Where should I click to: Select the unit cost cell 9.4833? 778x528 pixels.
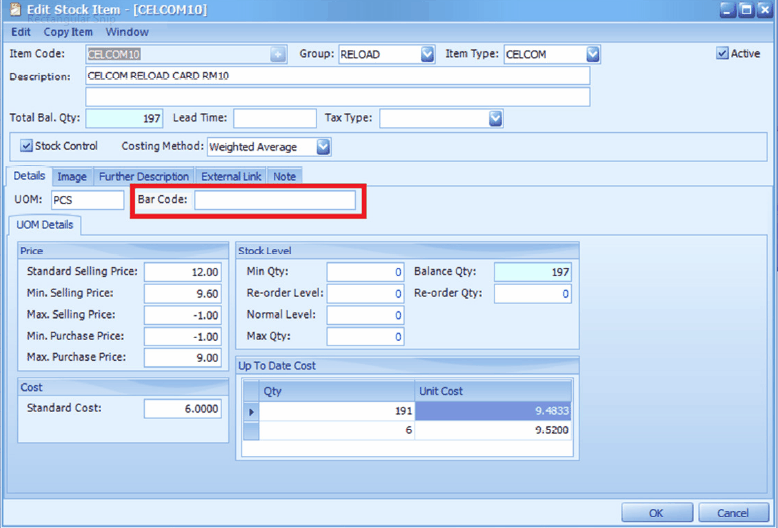click(x=493, y=411)
